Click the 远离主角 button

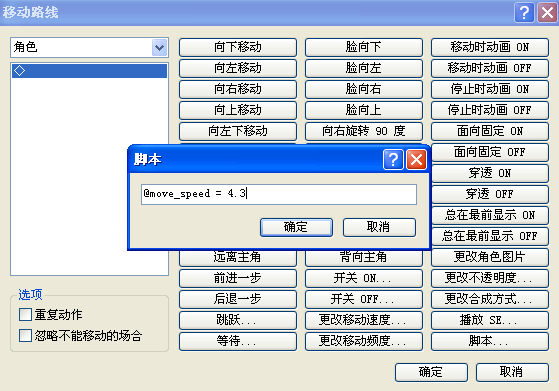point(238,258)
